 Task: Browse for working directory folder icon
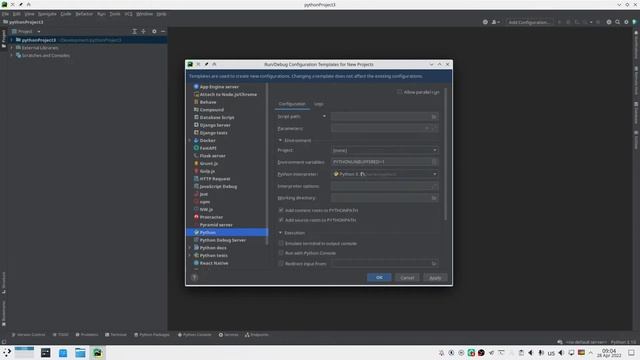434,198
